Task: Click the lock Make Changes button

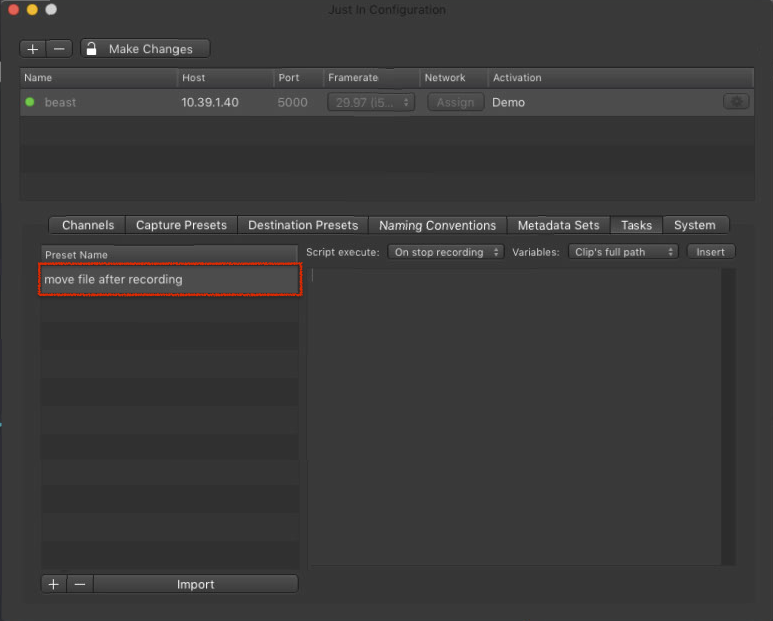Action: (x=145, y=49)
